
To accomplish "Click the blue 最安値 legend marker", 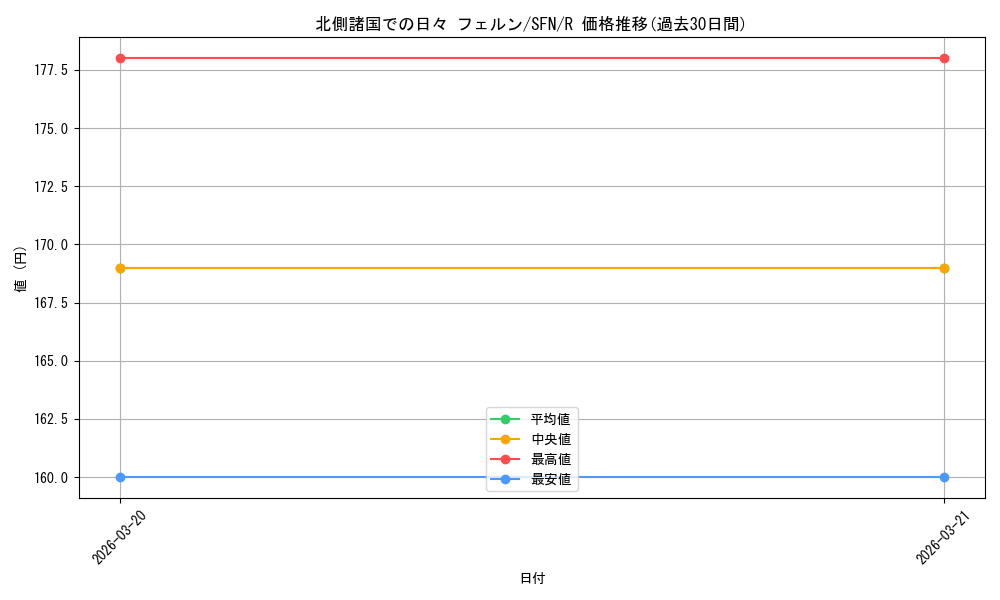I will point(505,479).
